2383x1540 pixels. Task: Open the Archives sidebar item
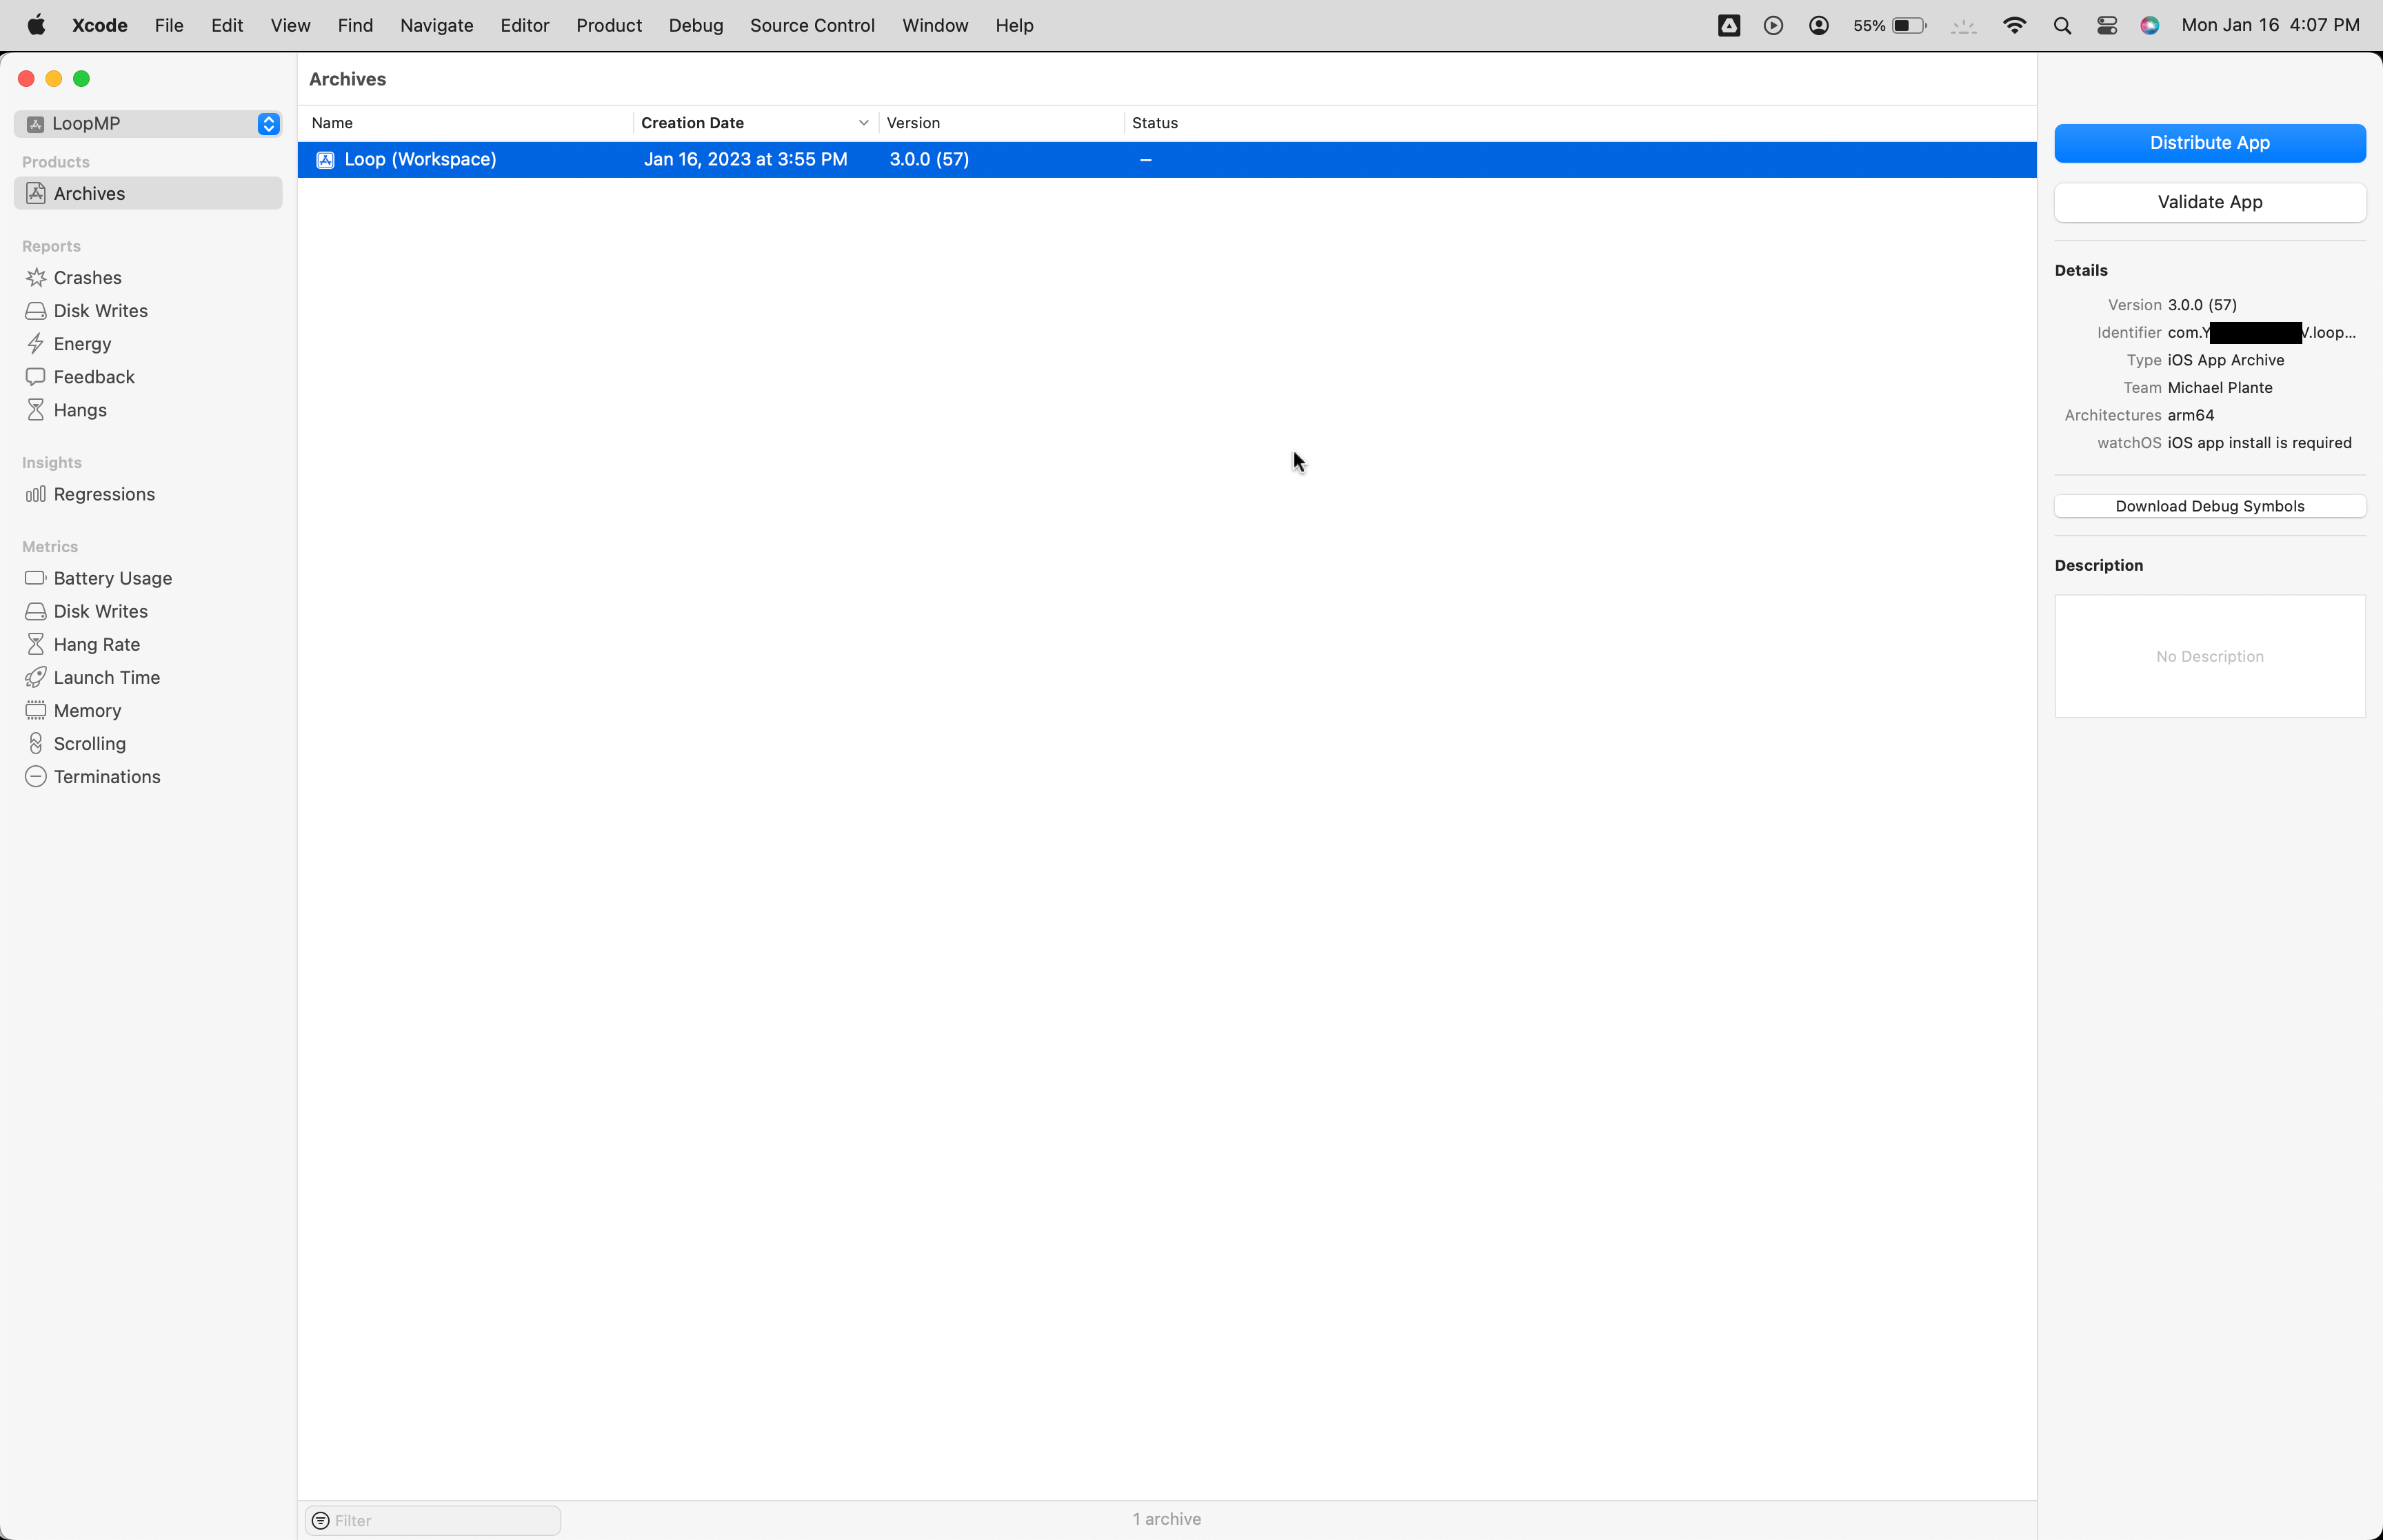(x=148, y=193)
